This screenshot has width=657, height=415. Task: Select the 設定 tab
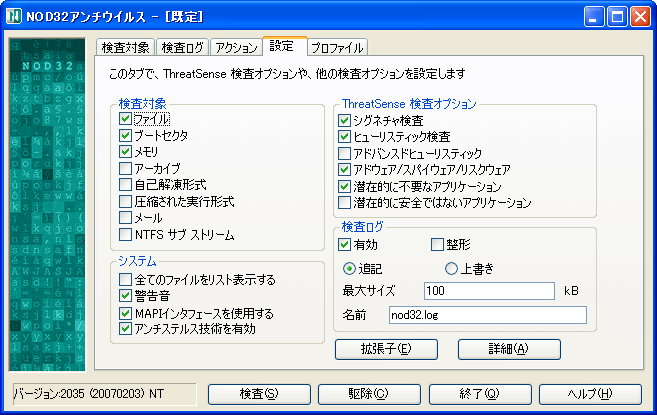[285, 46]
